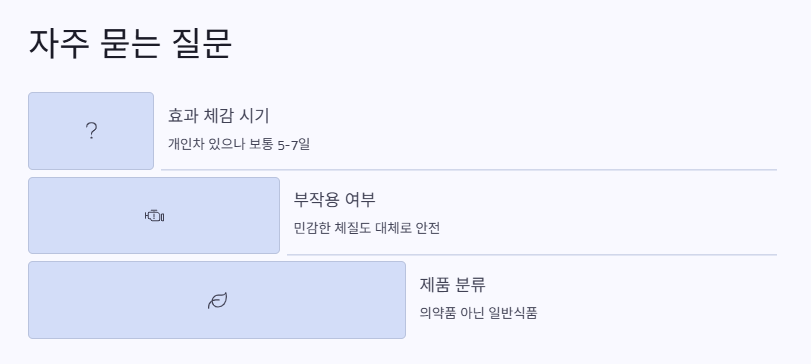This screenshot has height=364, width=811.
Task: Click the '자주 묻는 질문' heading
Action: [130, 43]
